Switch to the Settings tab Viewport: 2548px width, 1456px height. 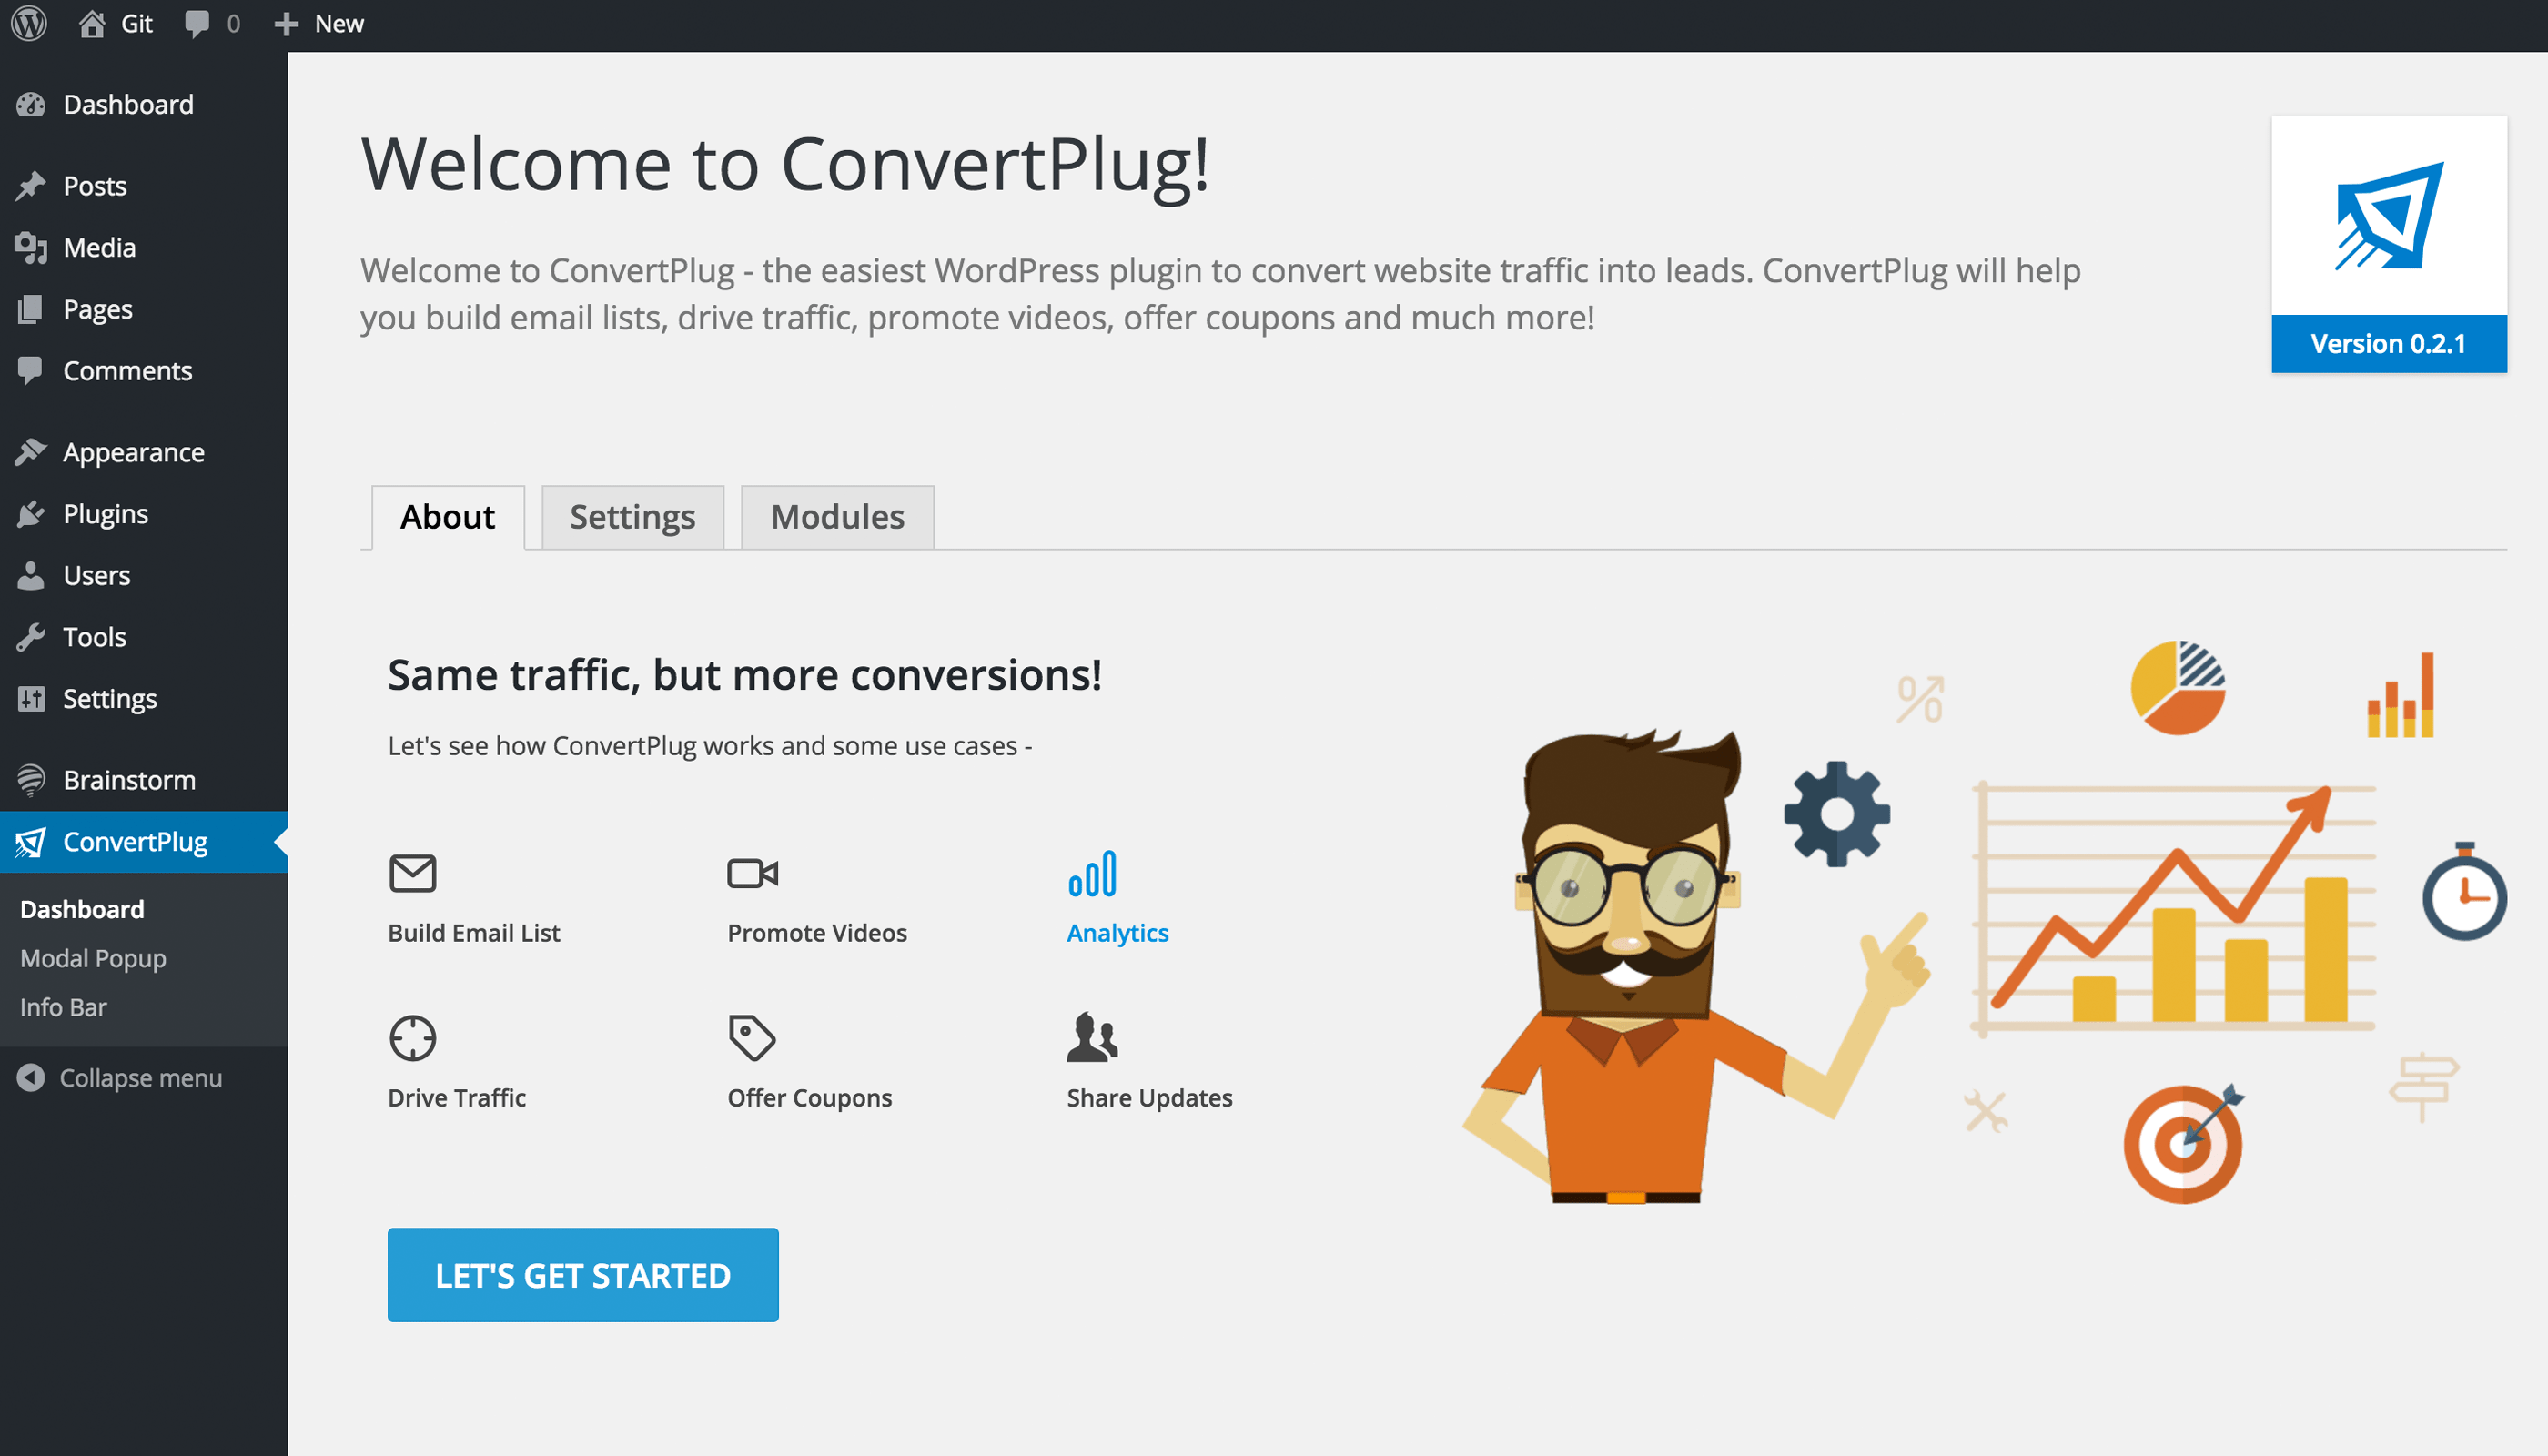click(x=632, y=517)
